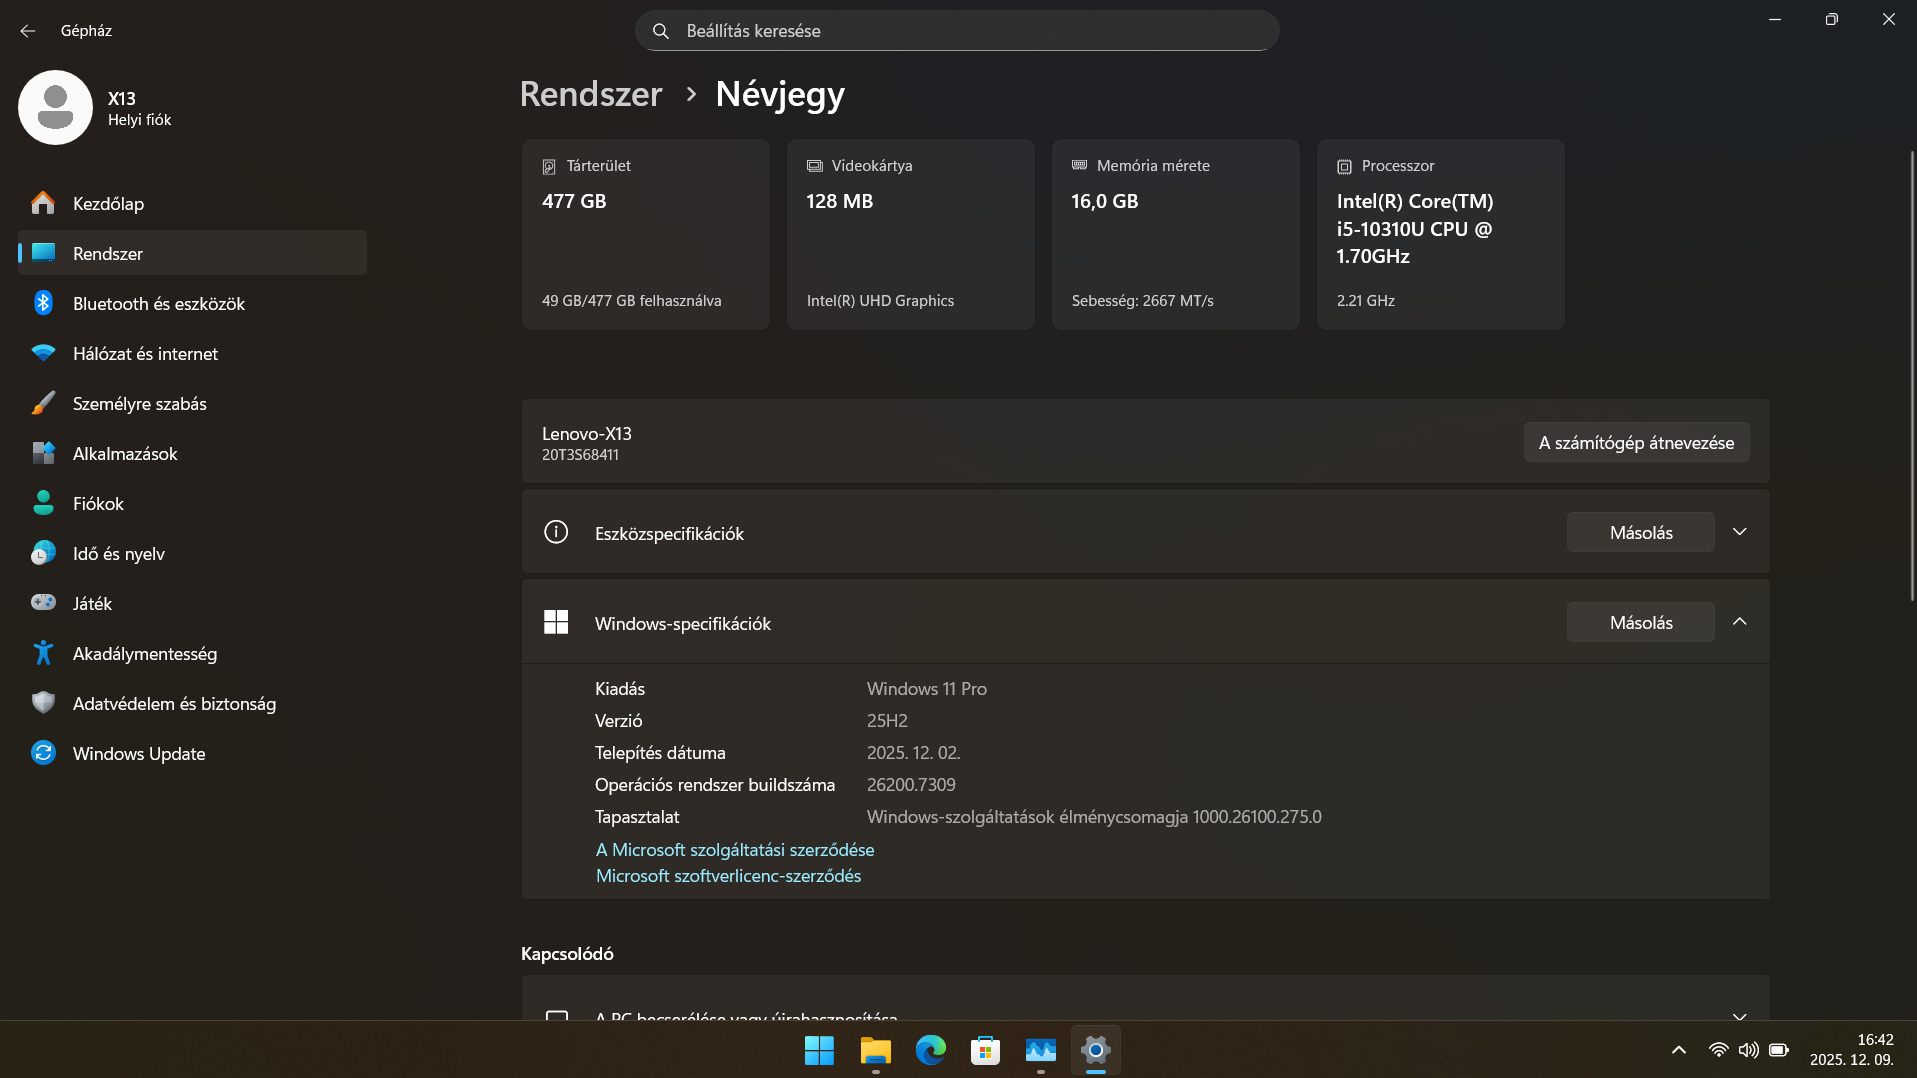
Task: Navigate to Alkalmazások settings
Action: (192, 453)
